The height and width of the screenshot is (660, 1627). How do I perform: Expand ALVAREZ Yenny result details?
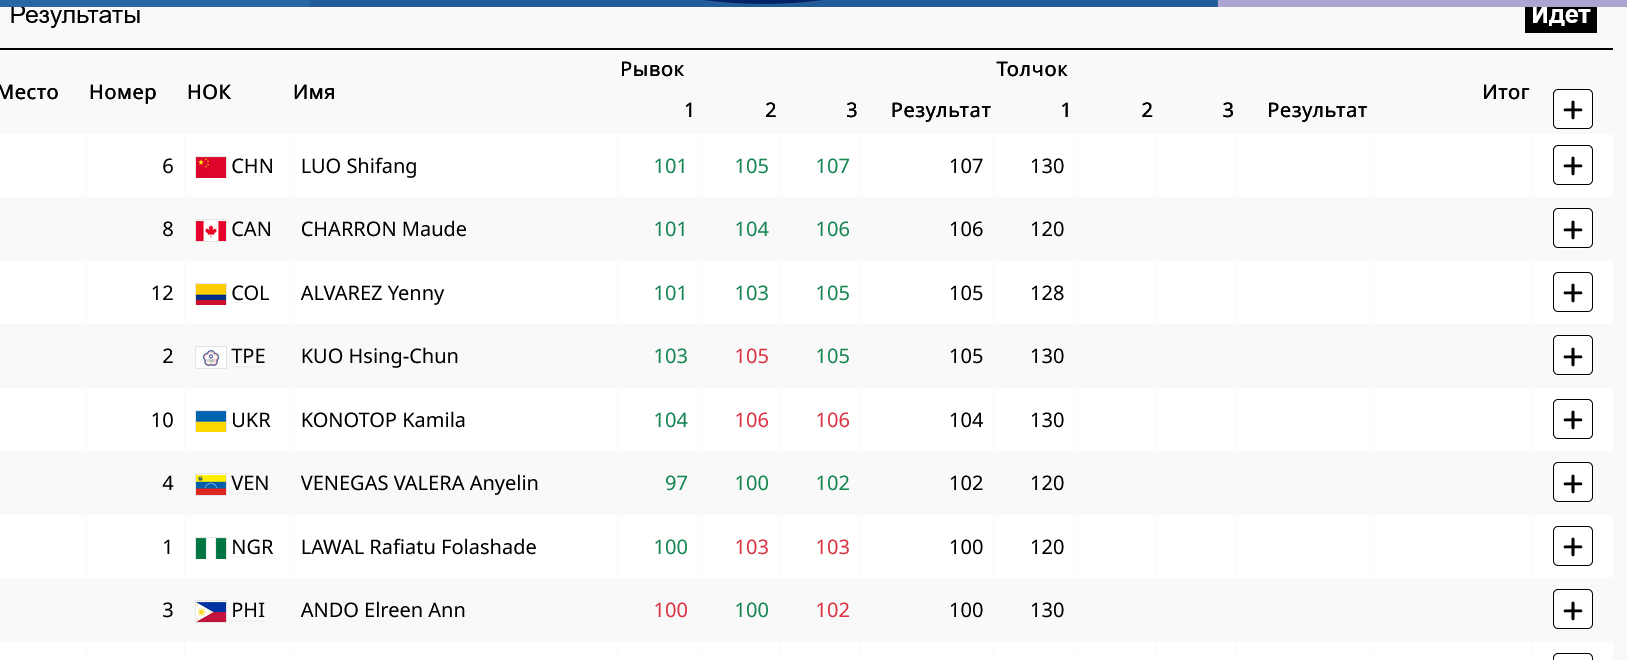click(1572, 293)
